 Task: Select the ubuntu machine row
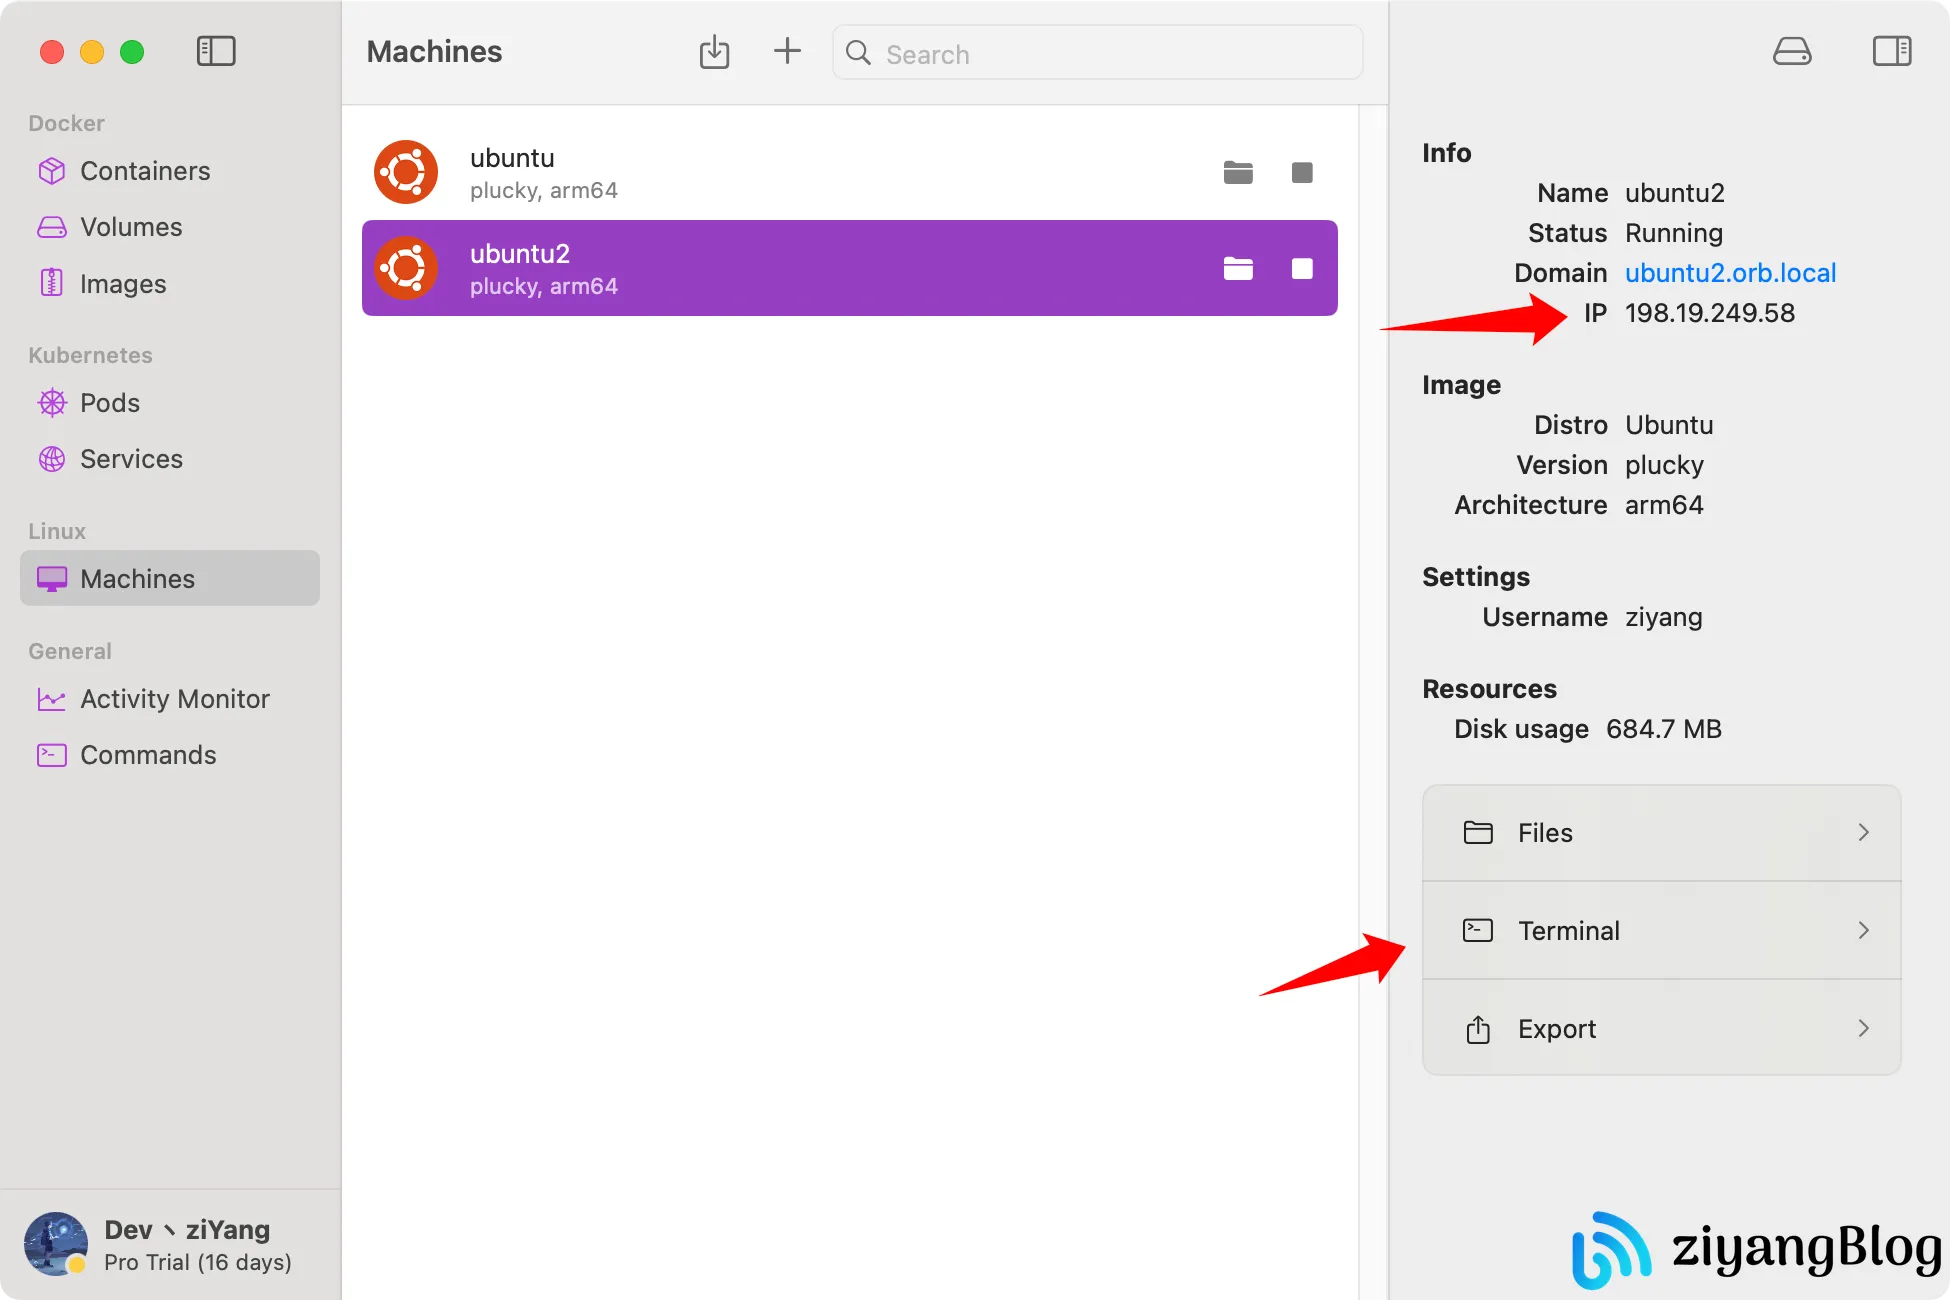pyautogui.click(x=850, y=172)
